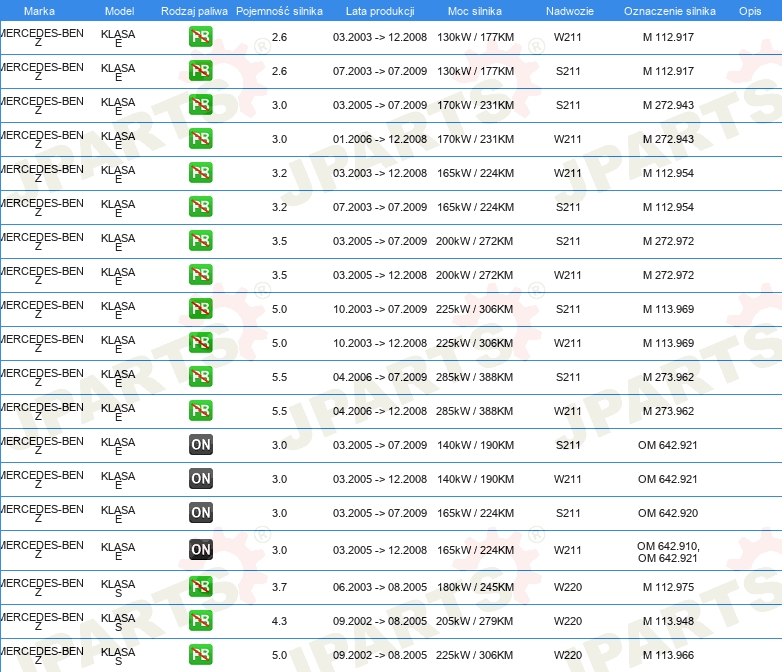Click petrol icon for M 113.966 row
This screenshot has height=672, width=782.
200,655
